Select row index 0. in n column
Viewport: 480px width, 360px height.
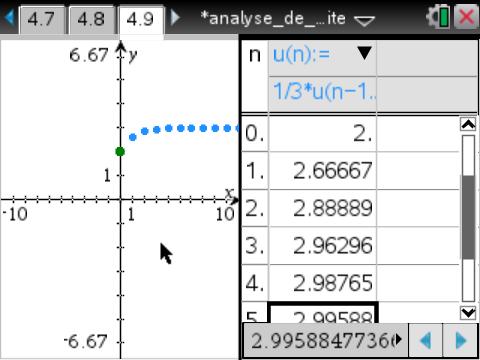(255, 133)
